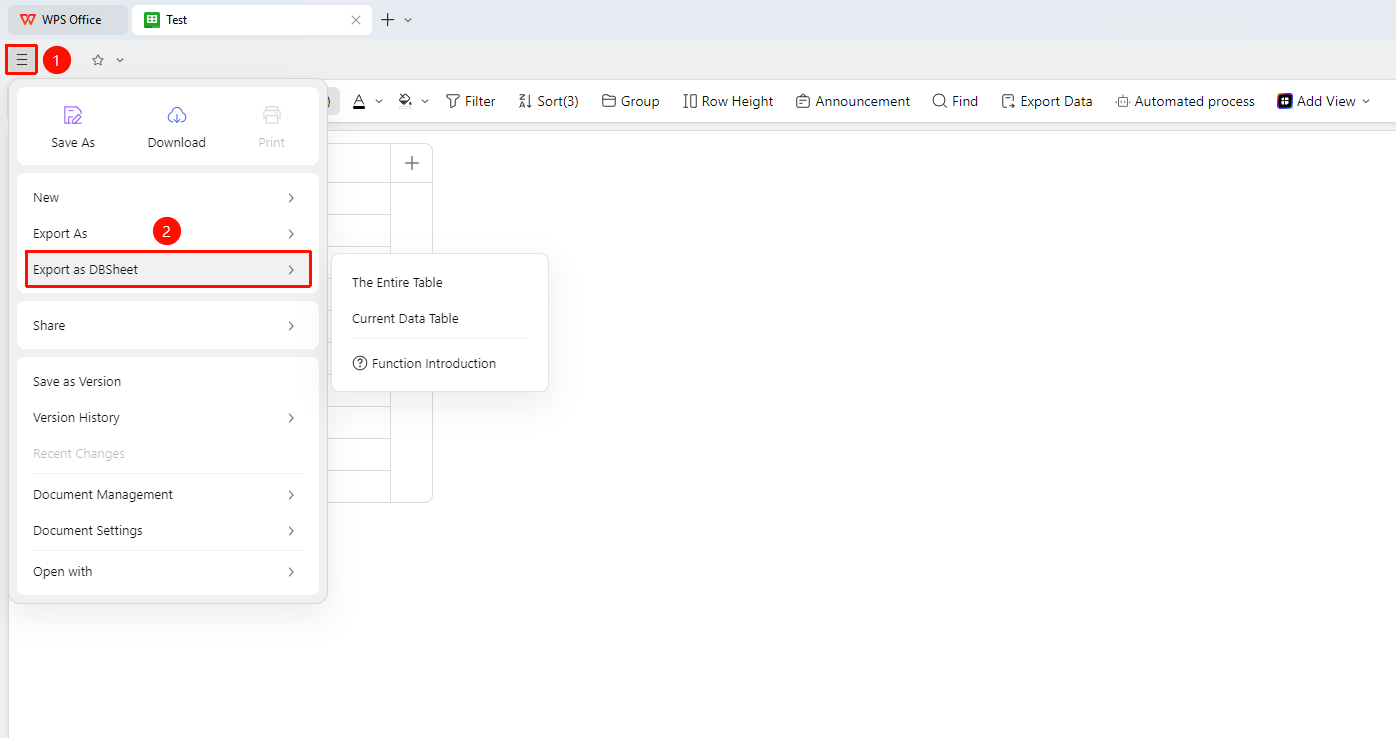Viewport: 1396px width, 738px height.
Task: Click Export Data in the toolbar
Action: 1047,101
